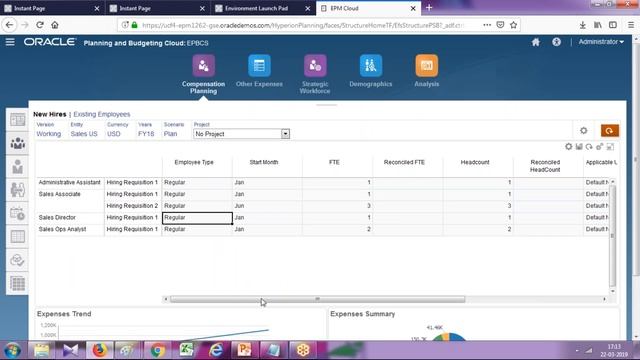Bookmark this page with the star icon
This screenshot has width=640, height=360.
point(513,25)
